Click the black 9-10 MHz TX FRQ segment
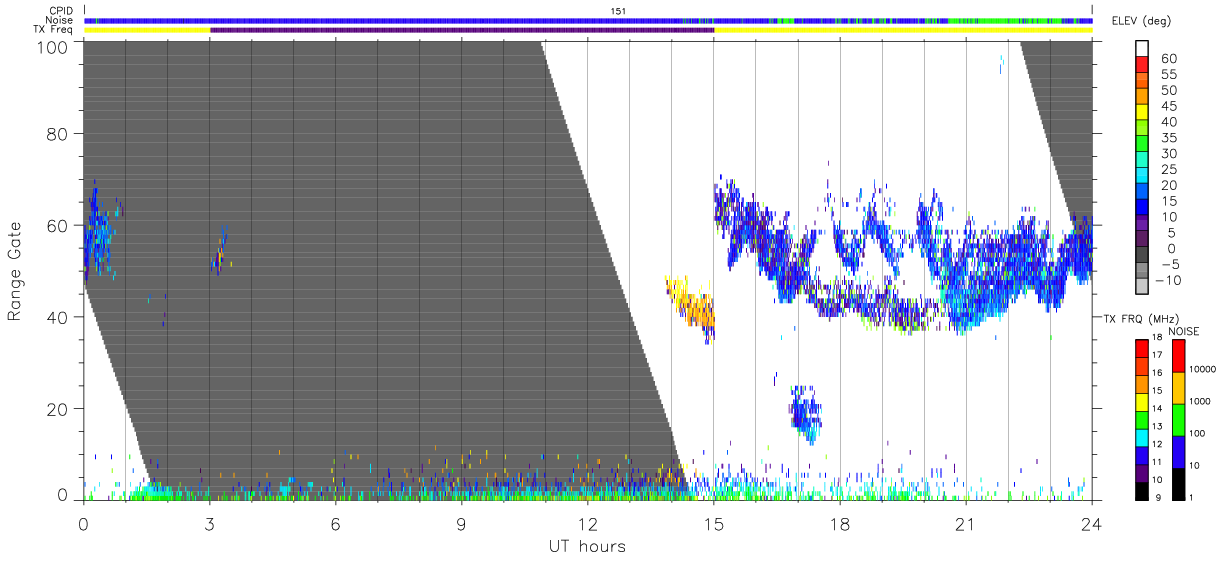1228x567 pixels. click(1142, 489)
